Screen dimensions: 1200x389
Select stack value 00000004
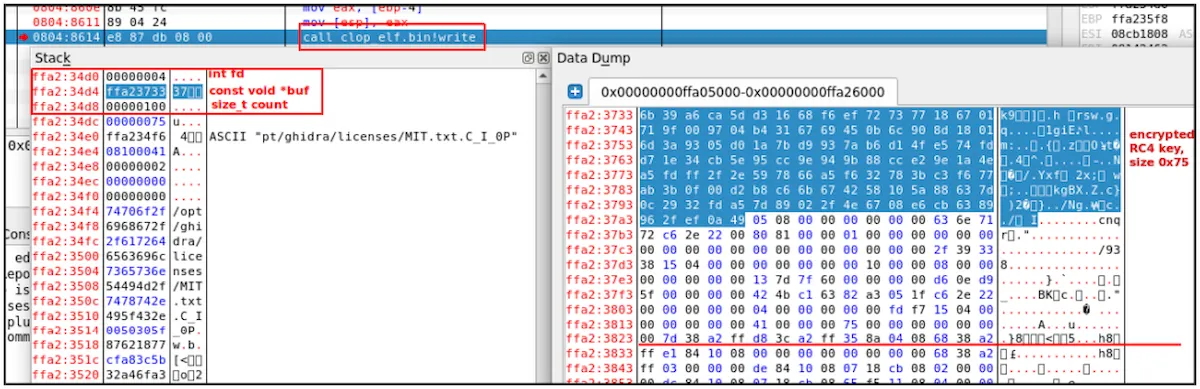pos(136,76)
